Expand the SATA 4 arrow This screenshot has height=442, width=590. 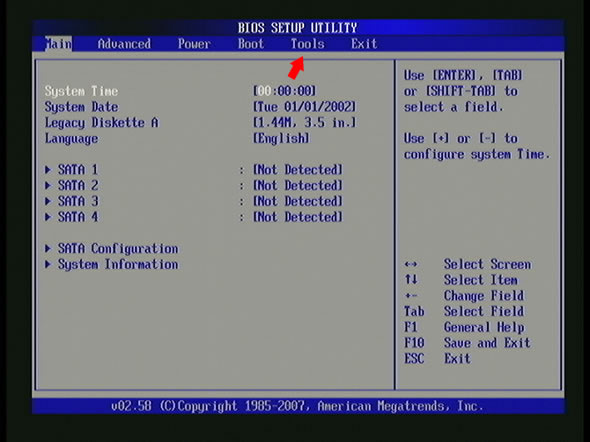[48, 217]
